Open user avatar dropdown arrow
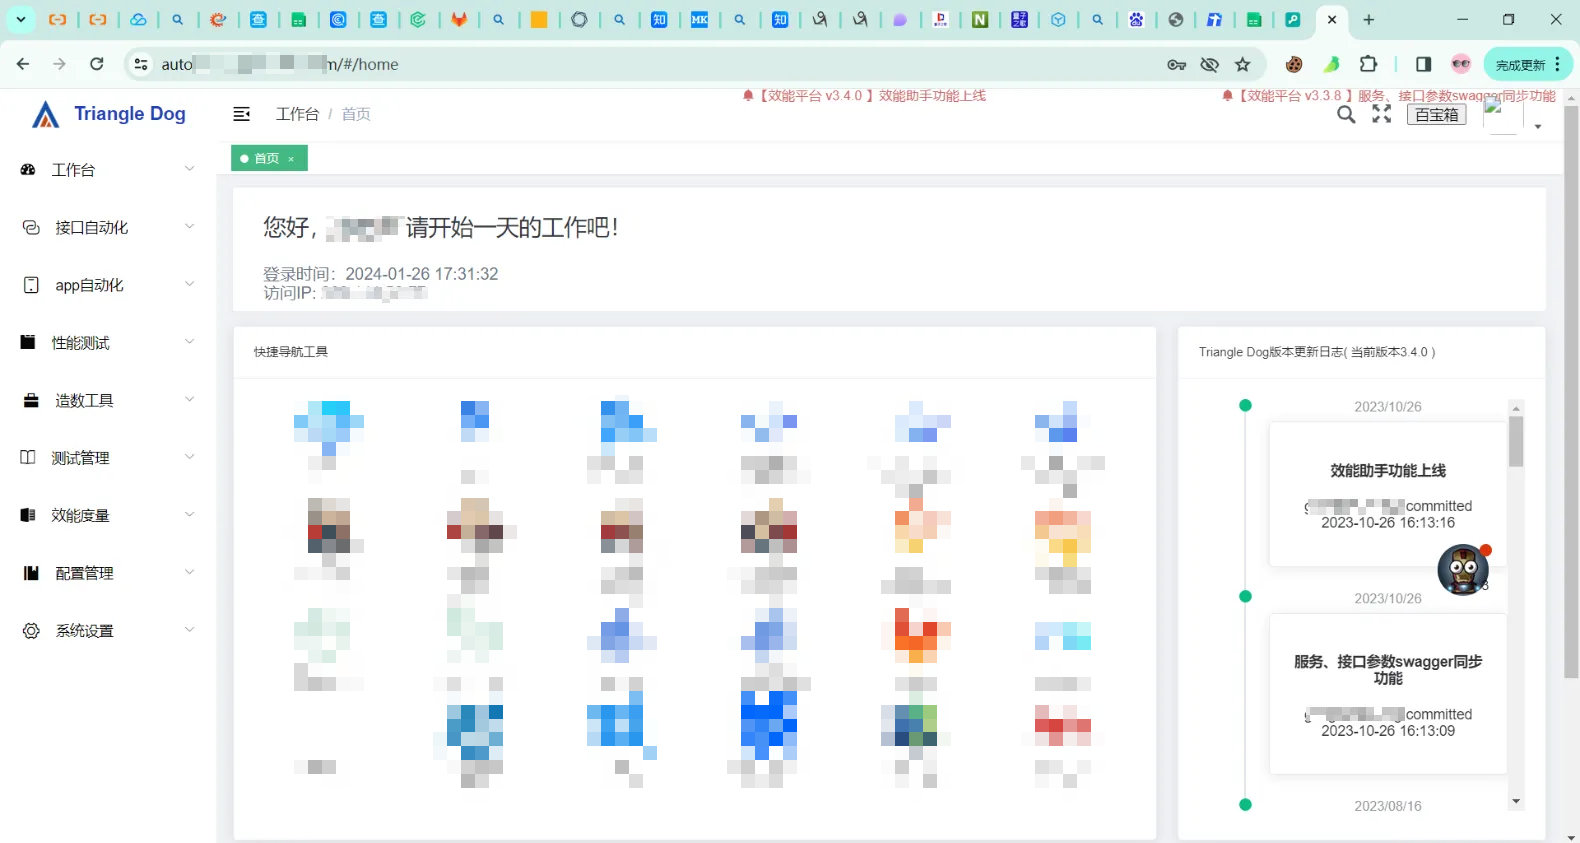1580x843 pixels. click(x=1538, y=127)
